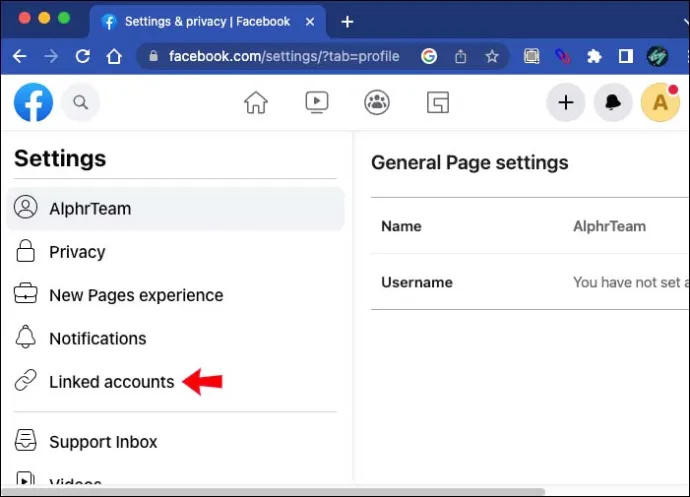Open the Pages feed square icon
Viewport: 690px width, 497px height.
pos(438,102)
